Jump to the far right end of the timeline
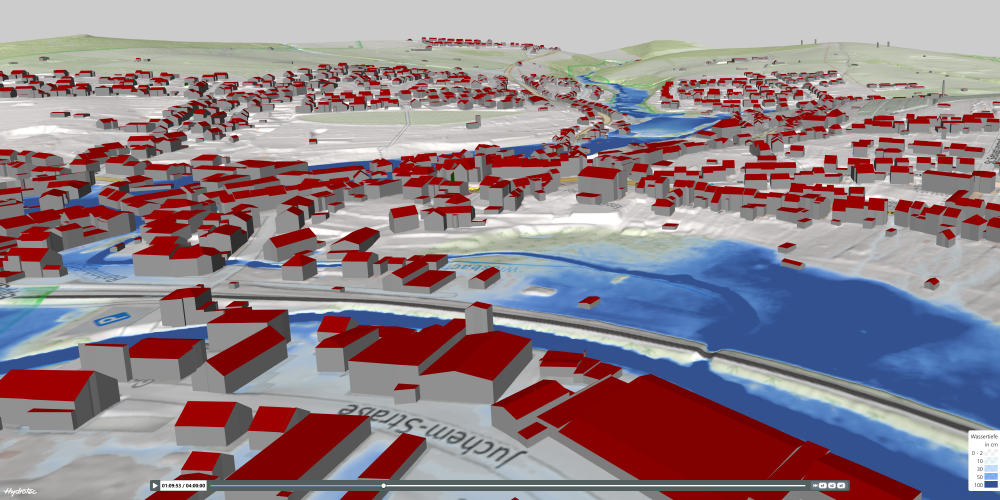The height and width of the screenshot is (500, 1000). (804, 486)
